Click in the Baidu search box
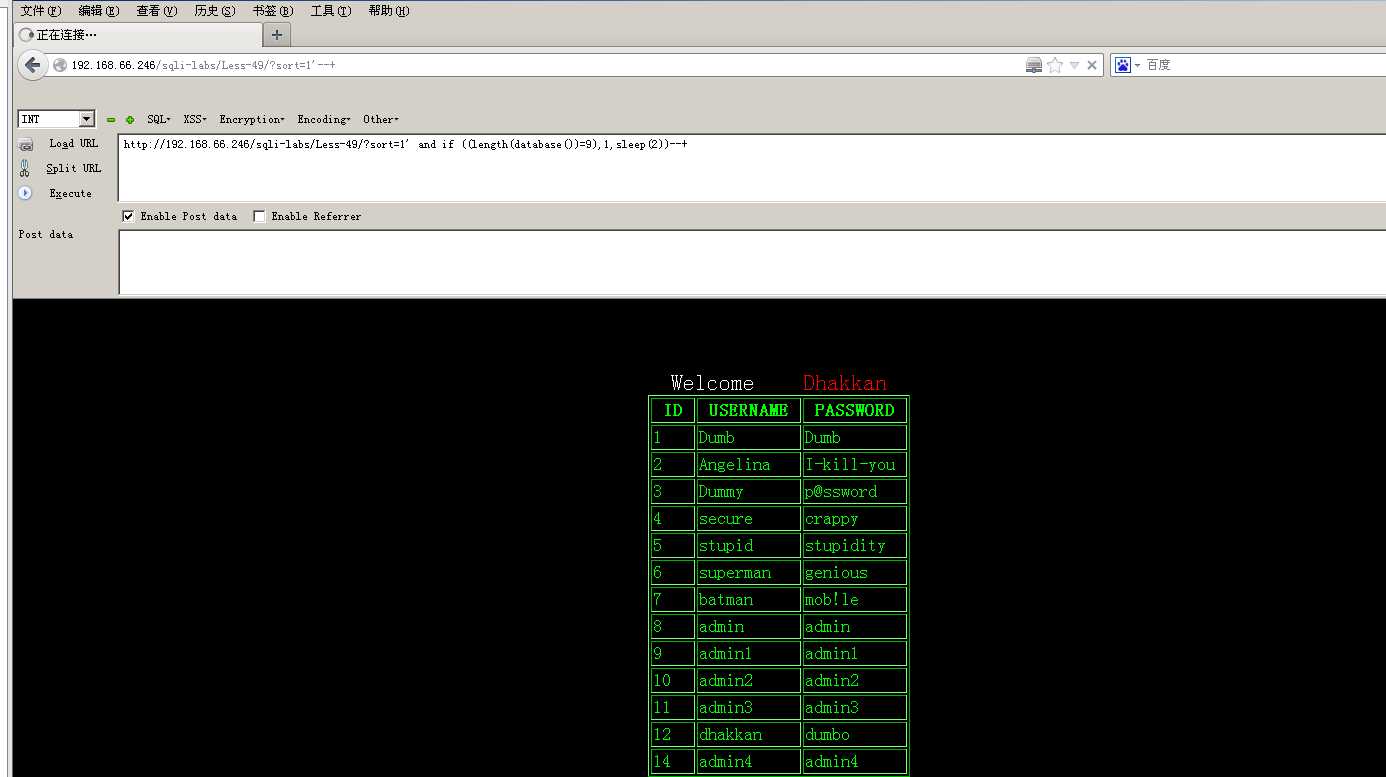This screenshot has width=1386, height=777. (x=1265, y=65)
